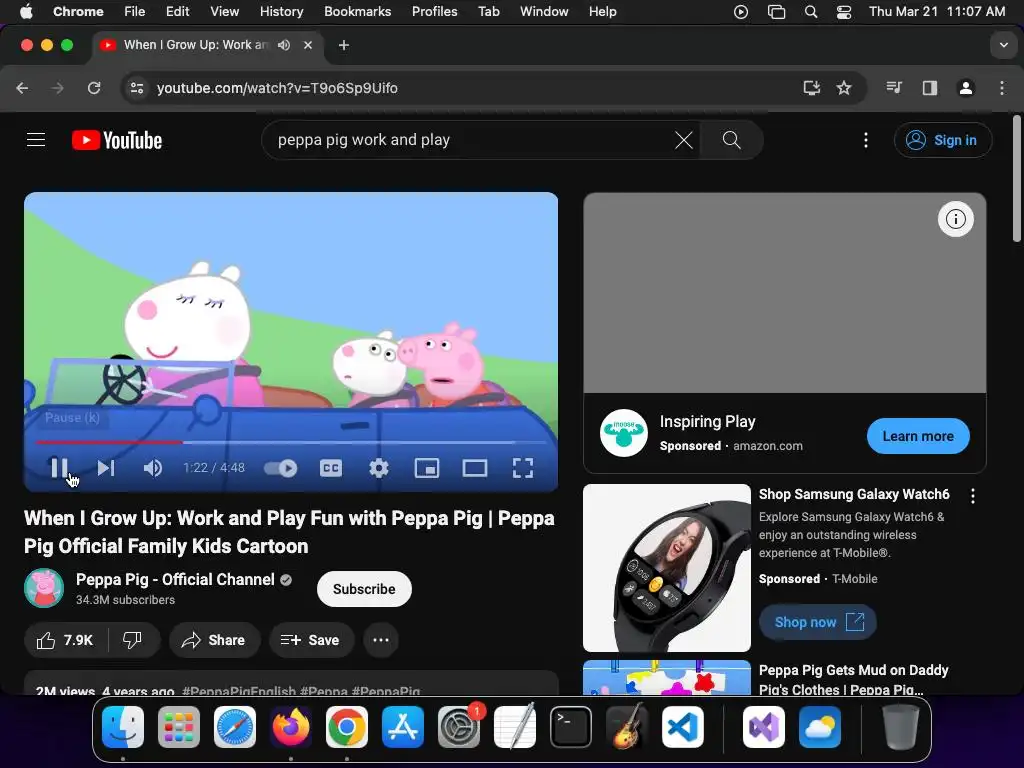View site information icon in address bar
Viewport: 1024px width, 768px height.
pos(136,88)
